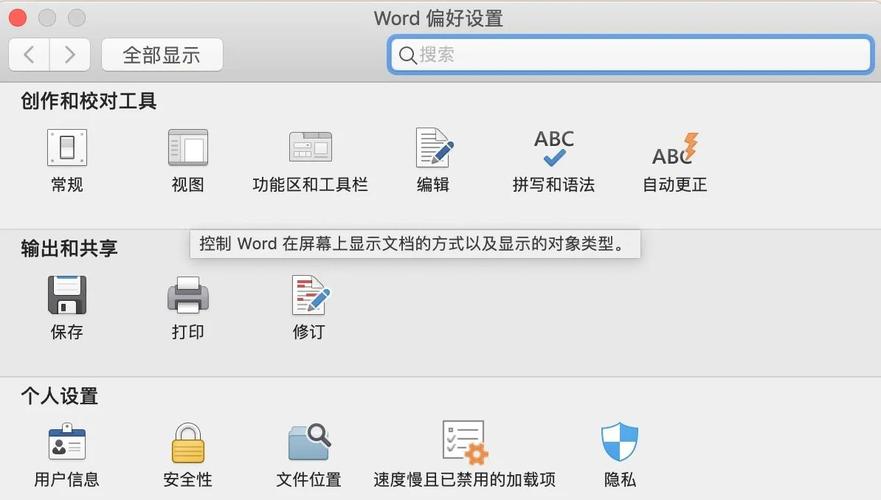Image resolution: width=881 pixels, height=500 pixels.
Task: Click the tooltip text about 控制 Word 在屏幕上显示文档
Action: coord(413,244)
